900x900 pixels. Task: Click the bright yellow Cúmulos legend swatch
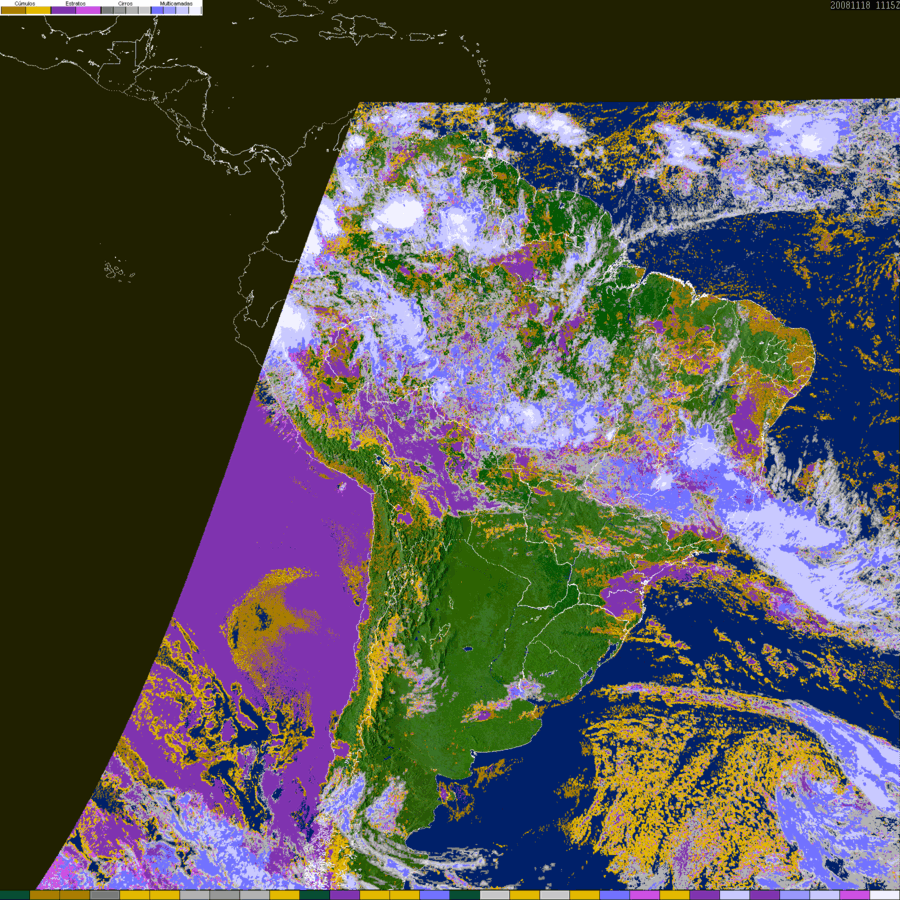coord(38,10)
